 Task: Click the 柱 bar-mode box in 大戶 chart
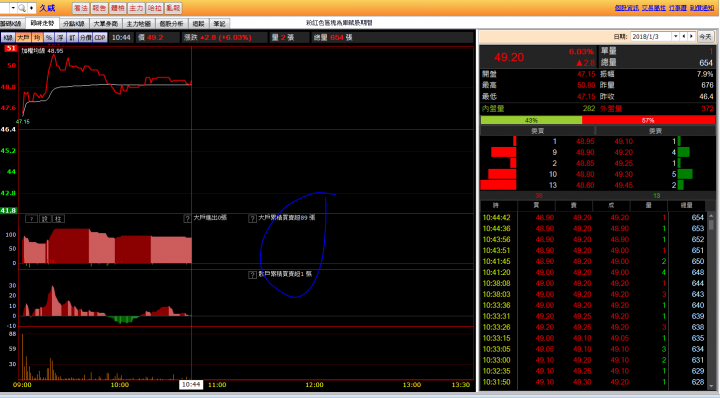pos(58,219)
